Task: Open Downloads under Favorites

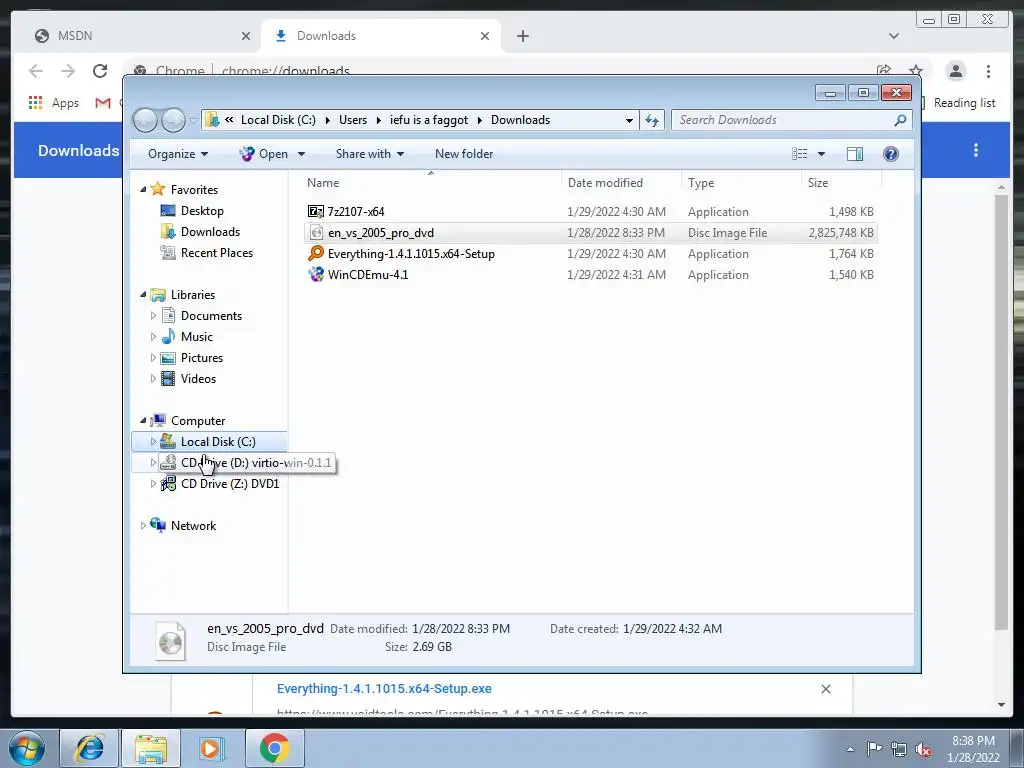Action: click(210, 232)
